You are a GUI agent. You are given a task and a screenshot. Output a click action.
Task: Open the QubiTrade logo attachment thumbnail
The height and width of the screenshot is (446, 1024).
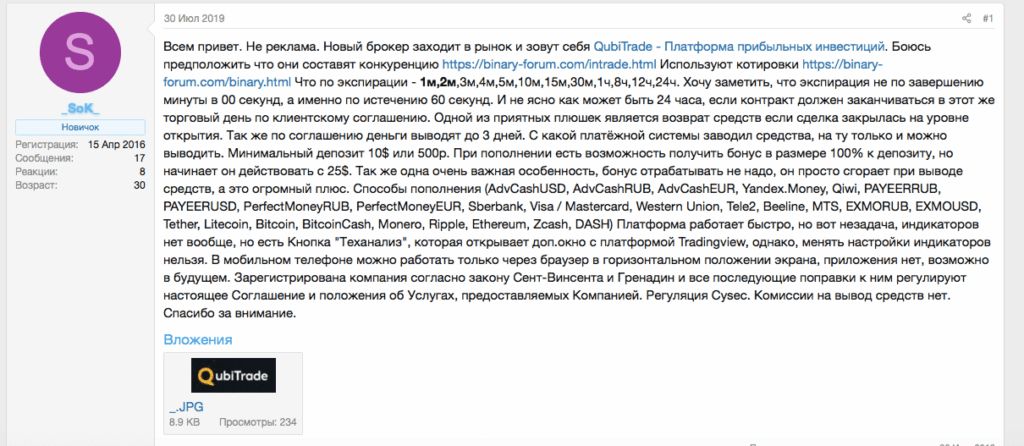pyautogui.click(x=234, y=375)
